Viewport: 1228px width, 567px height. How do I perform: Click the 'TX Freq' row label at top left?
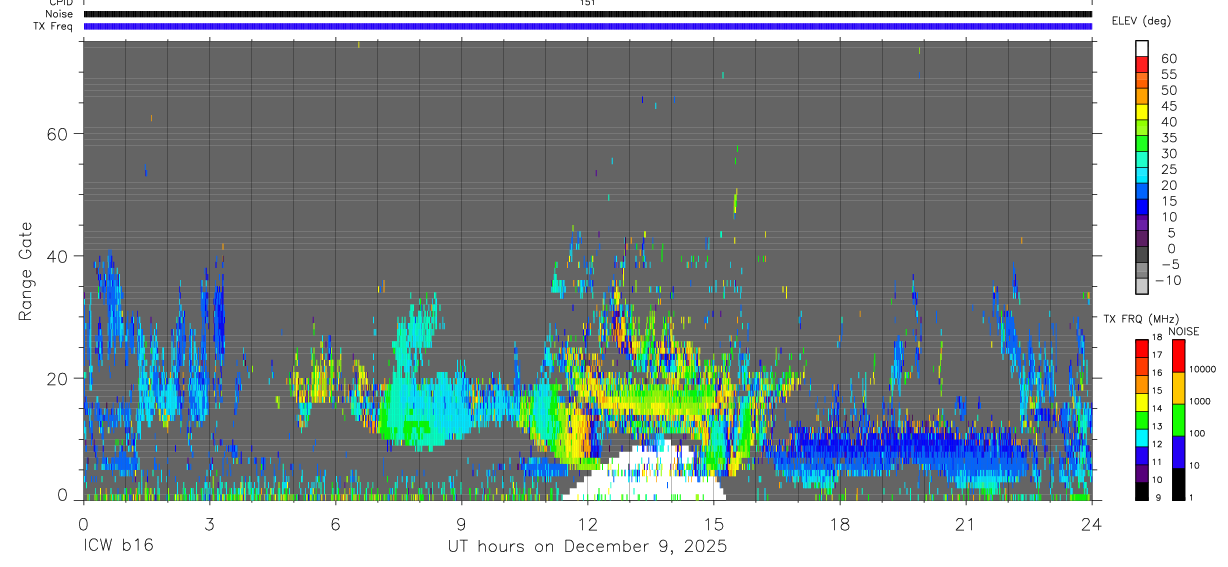53,26
